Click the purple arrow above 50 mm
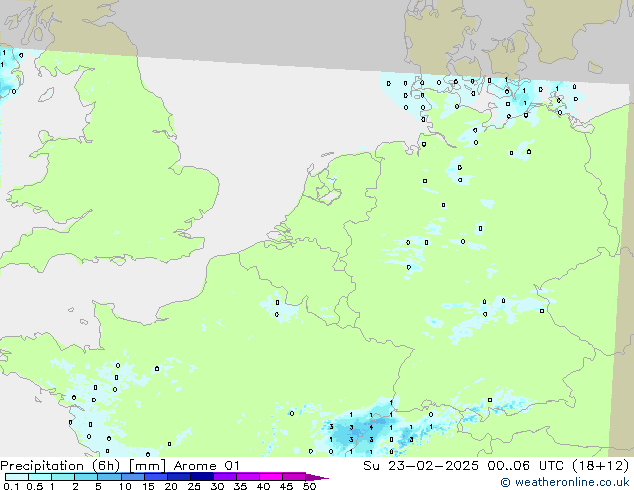 (317, 477)
